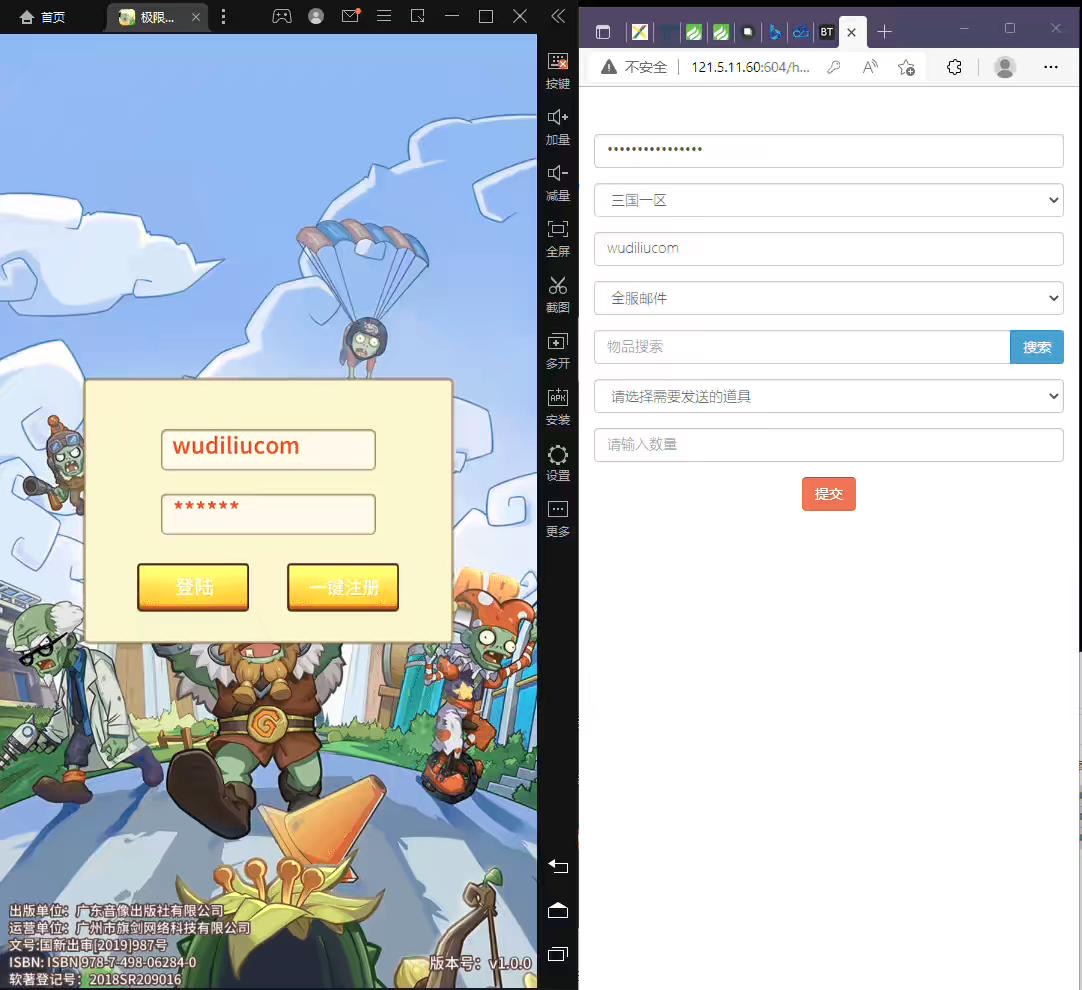Open the 请选择需要发送的道具 item dropdown
1082x990 pixels.
[x=828, y=396]
